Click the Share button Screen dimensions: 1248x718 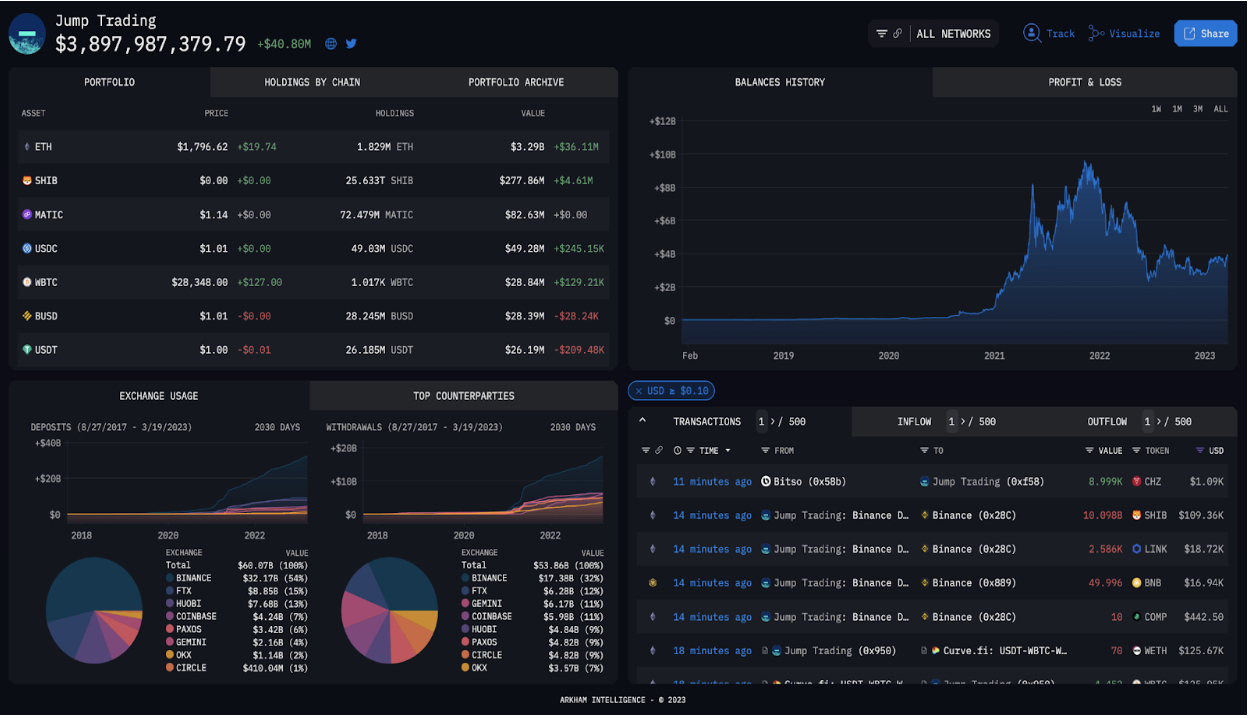point(1205,34)
